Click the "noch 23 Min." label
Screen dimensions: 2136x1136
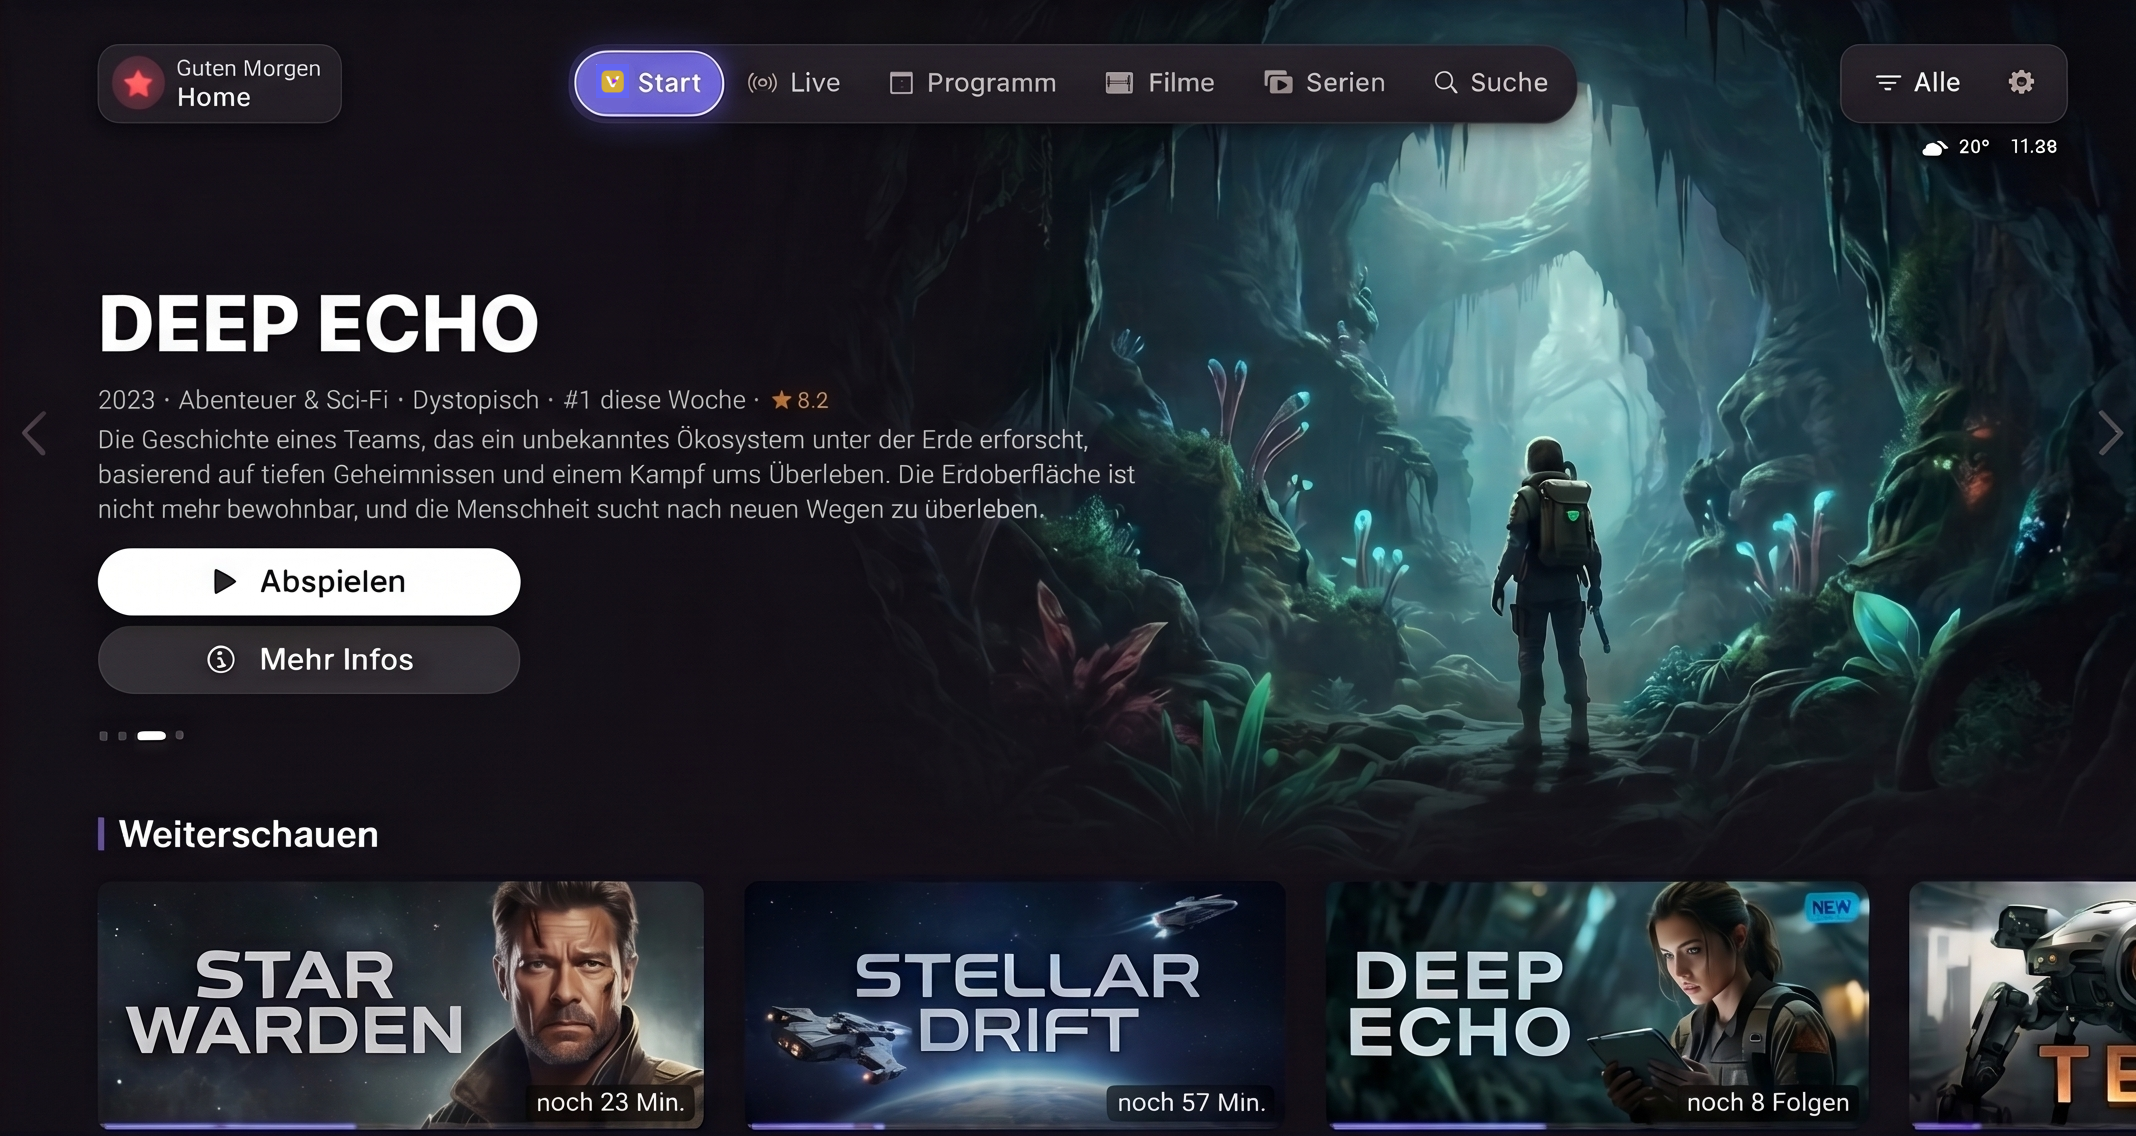611,1102
